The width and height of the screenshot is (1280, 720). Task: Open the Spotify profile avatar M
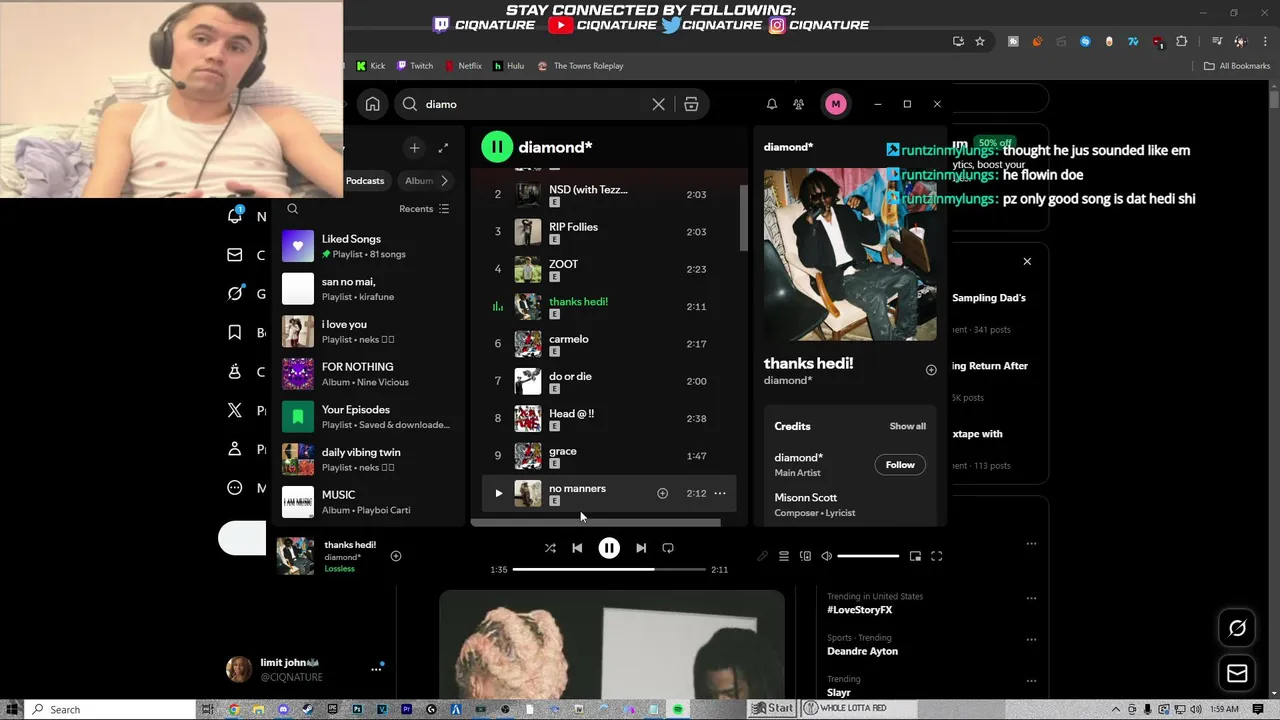click(x=836, y=104)
